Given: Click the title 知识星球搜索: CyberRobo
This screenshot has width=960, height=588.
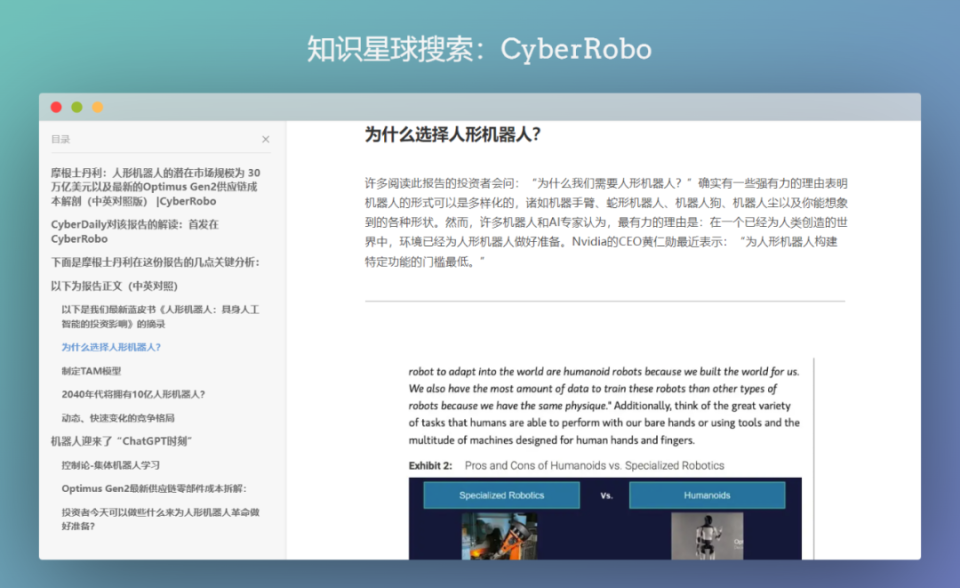Looking at the screenshot, I should pyautogui.click(x=479, y=49).
